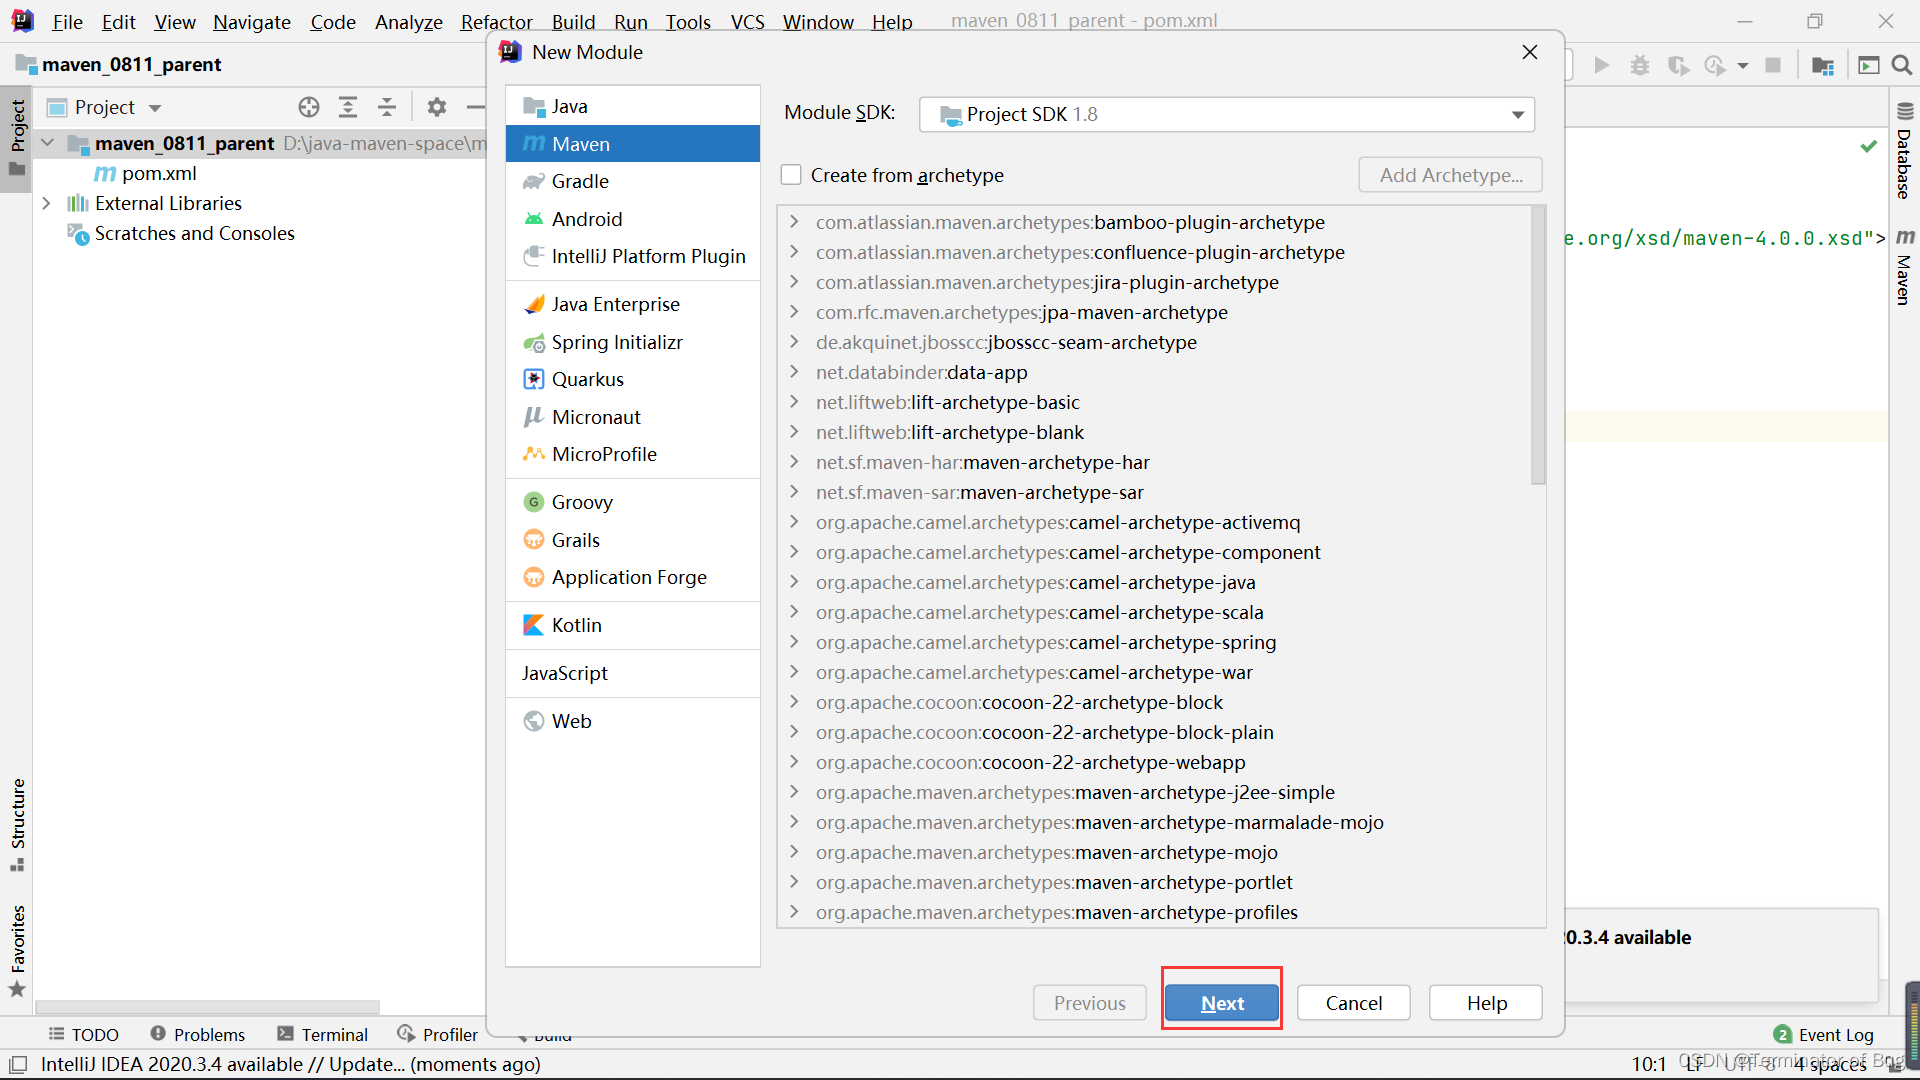
Task: Expand camel-archetype-activemq entry
Action: [794, 522]
